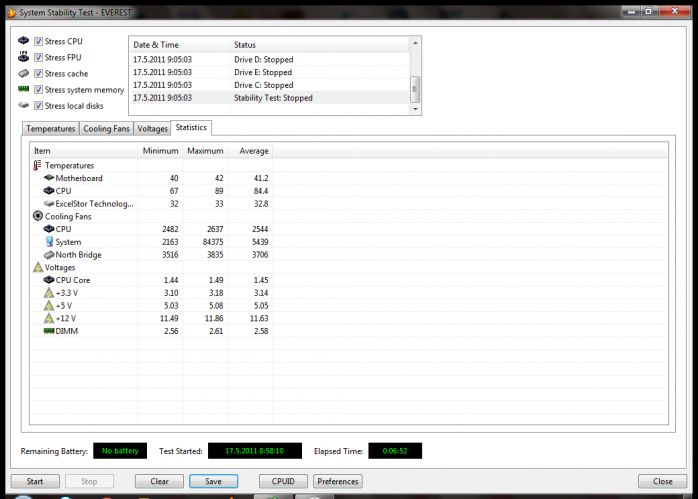
Task: Click the triangle icon for +3.3 V
Action: (49, 293)
